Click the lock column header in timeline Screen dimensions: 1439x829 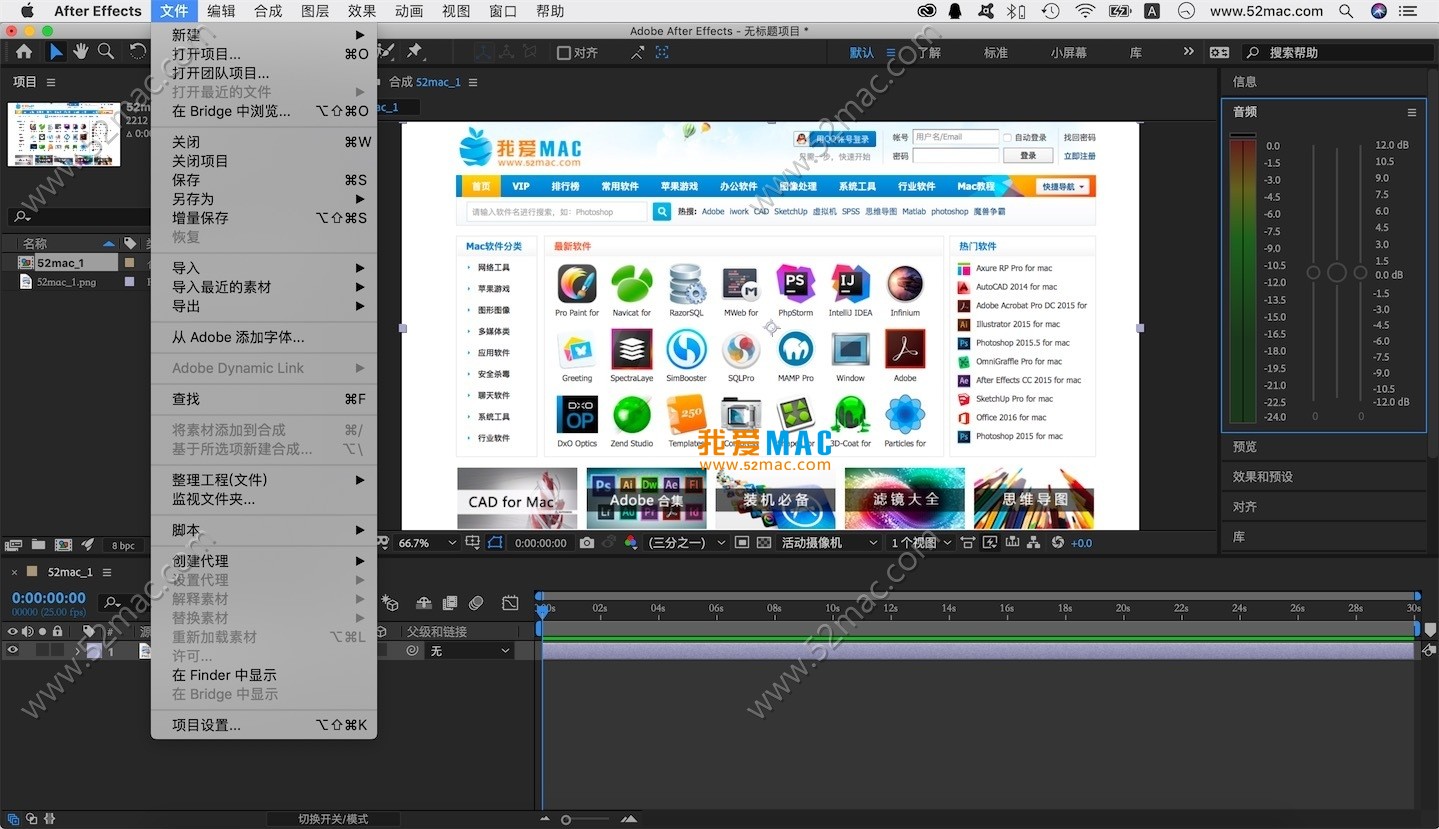57,631
